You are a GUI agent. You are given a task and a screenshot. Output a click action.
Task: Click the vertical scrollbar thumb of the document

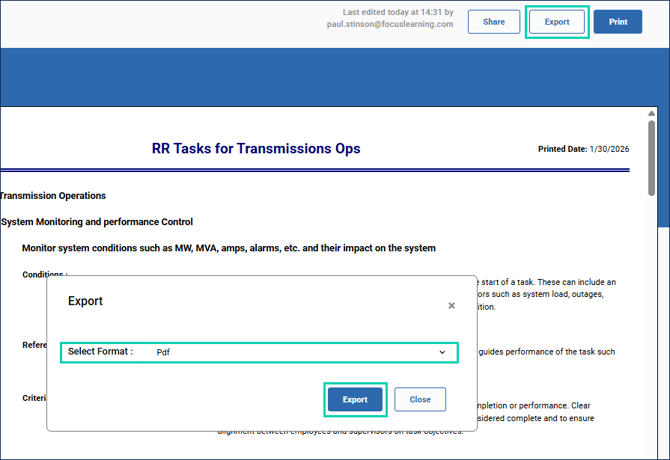tap(651, 160)
